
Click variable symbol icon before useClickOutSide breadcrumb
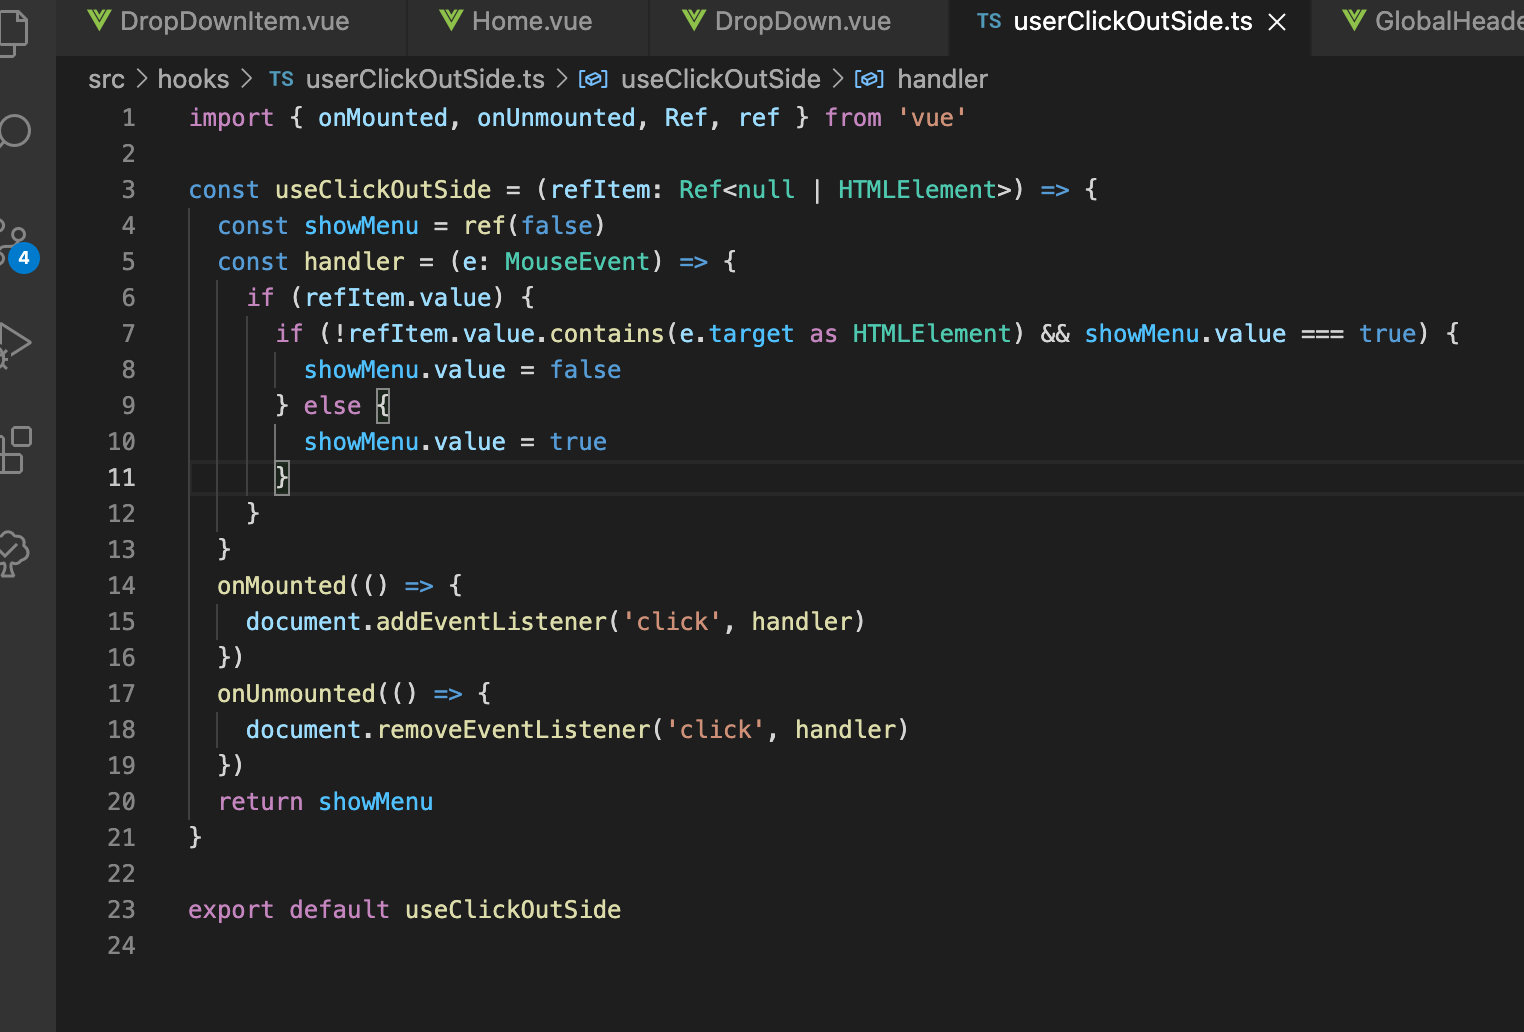(x=593, y=79)
